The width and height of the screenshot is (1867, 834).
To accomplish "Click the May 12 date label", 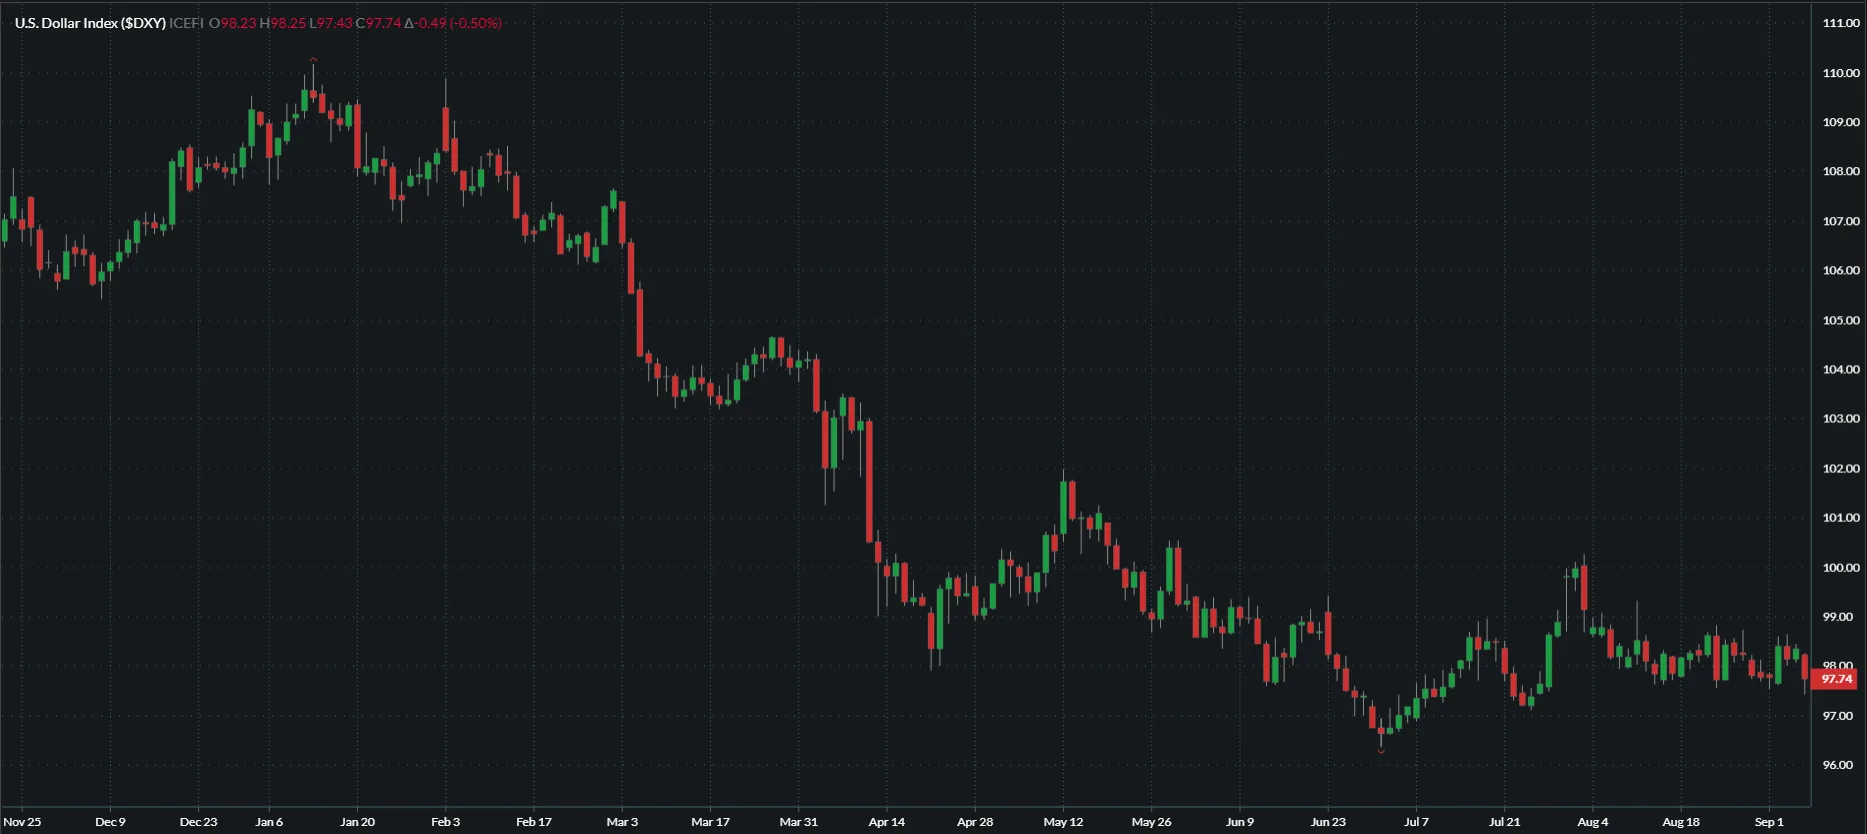I will [x=1063, y=822].
